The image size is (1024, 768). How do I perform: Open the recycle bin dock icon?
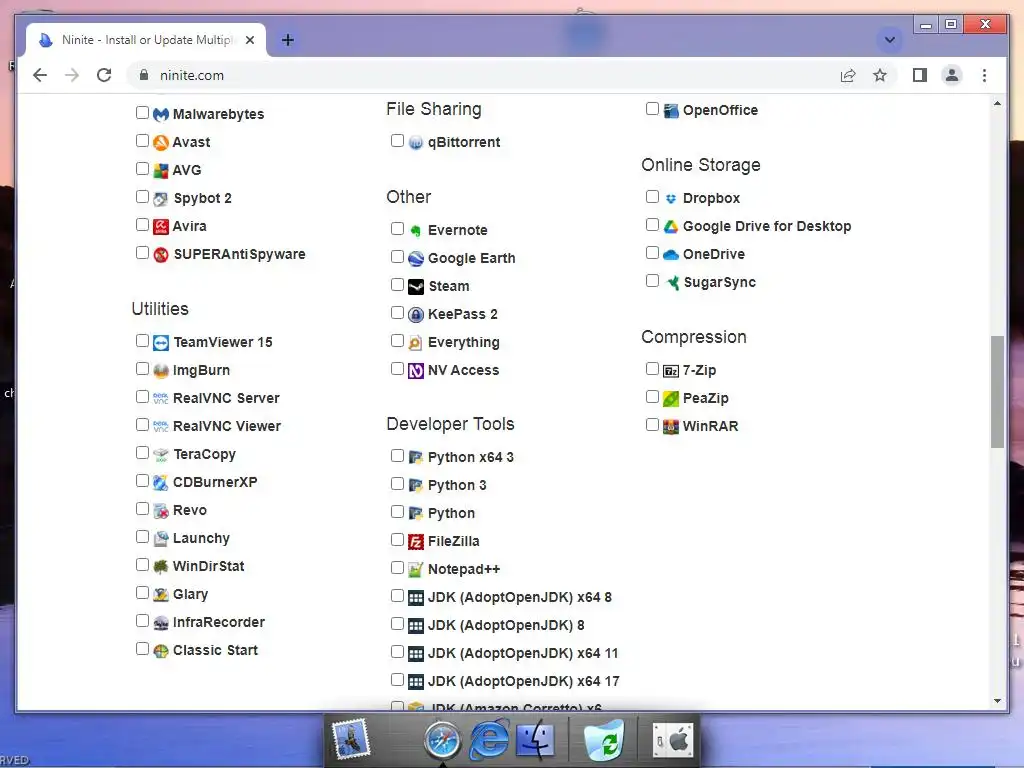point(604,739)
